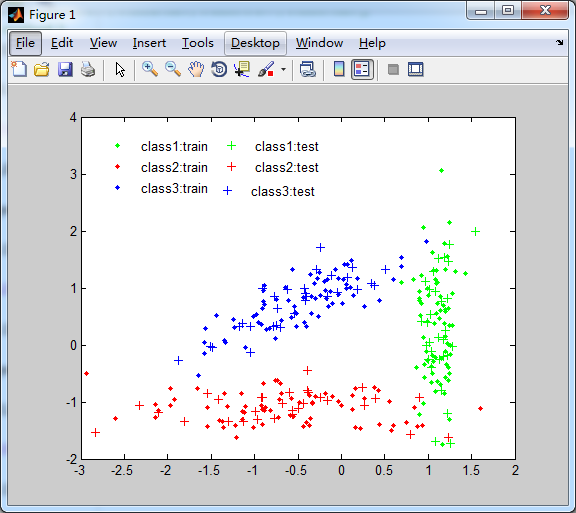Expand the Brush tool color dropdown arrow

[x=283, y=69]
